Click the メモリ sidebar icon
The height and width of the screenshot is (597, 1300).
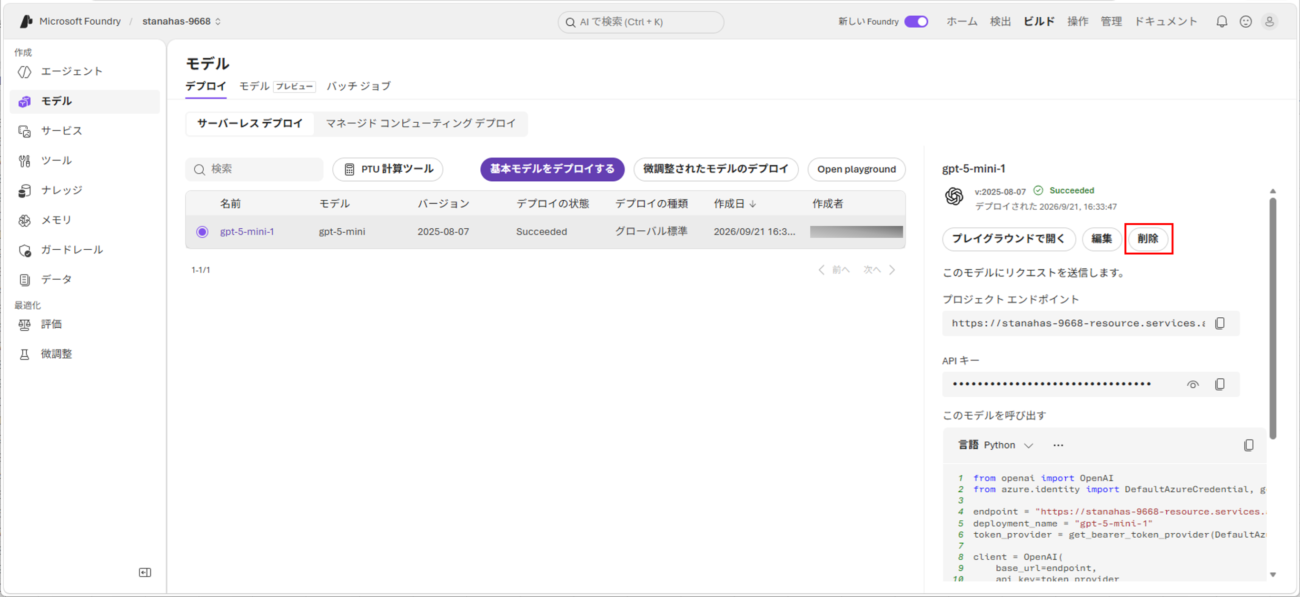pos(25,220)
